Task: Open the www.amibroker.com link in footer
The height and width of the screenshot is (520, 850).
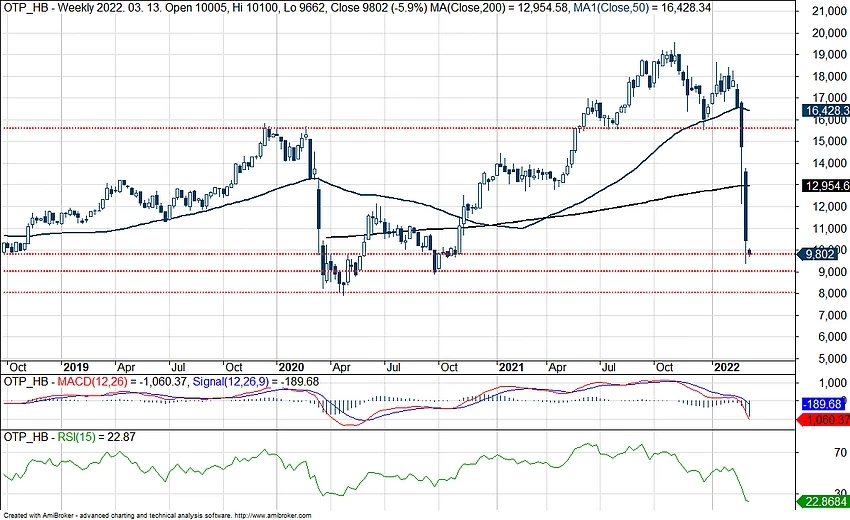Action: tap(273, 515)
